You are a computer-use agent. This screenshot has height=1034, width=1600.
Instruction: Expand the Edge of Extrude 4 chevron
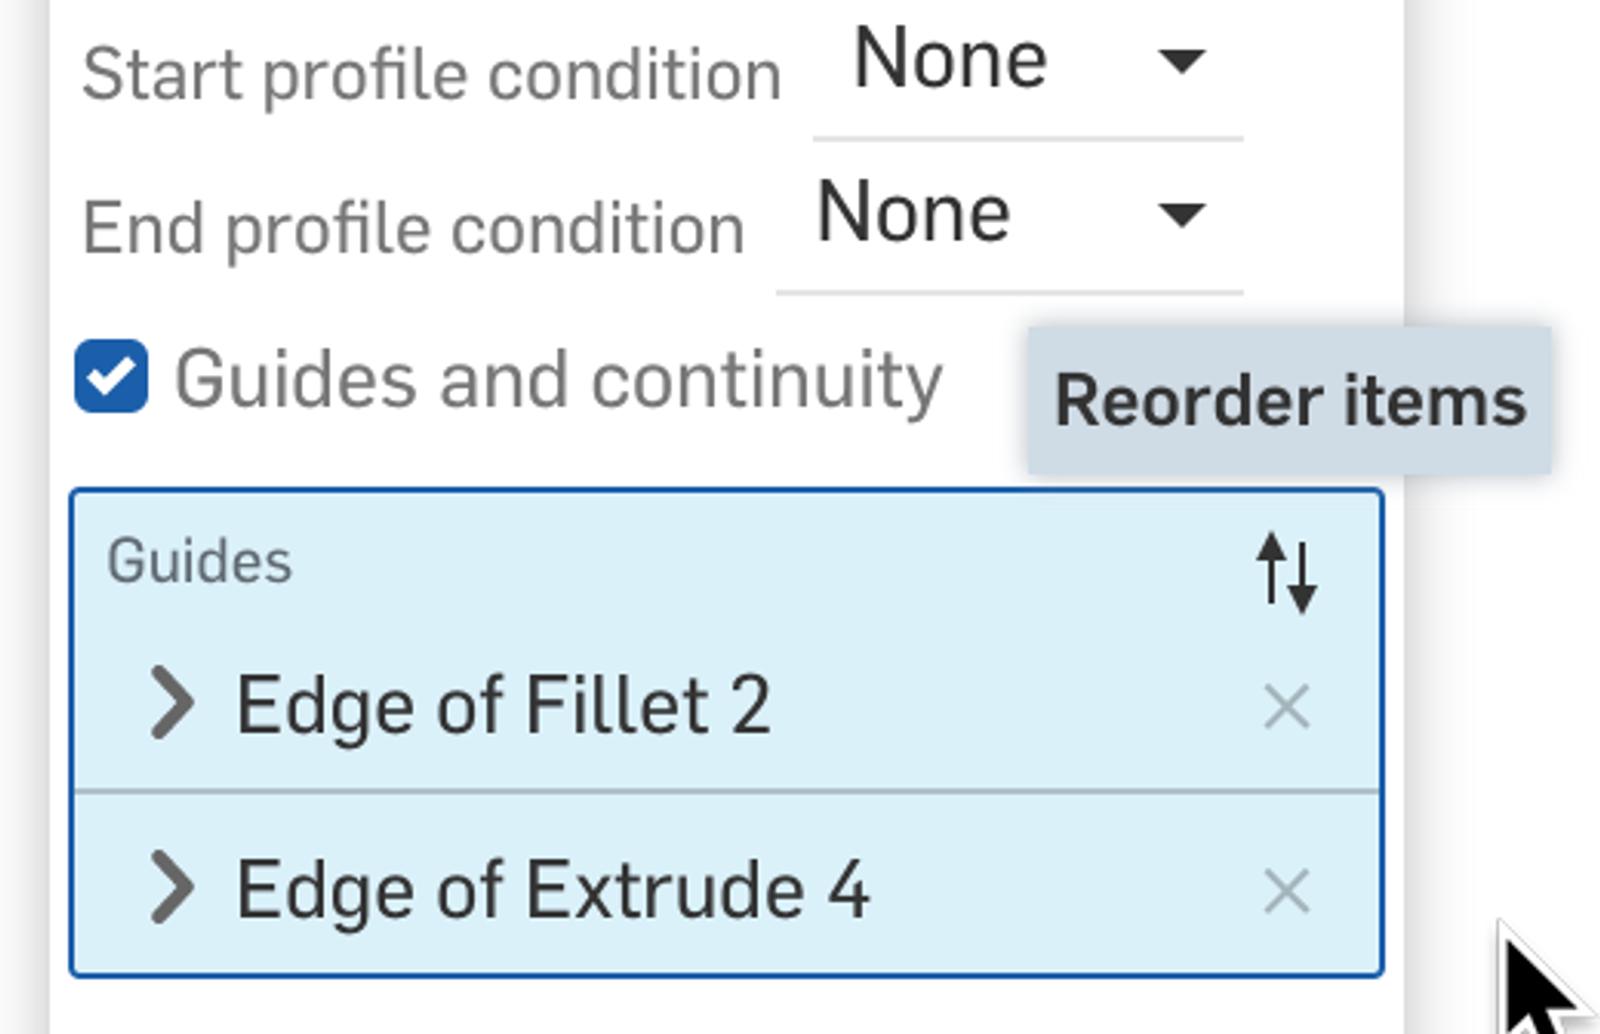click(x=172, y=887)
